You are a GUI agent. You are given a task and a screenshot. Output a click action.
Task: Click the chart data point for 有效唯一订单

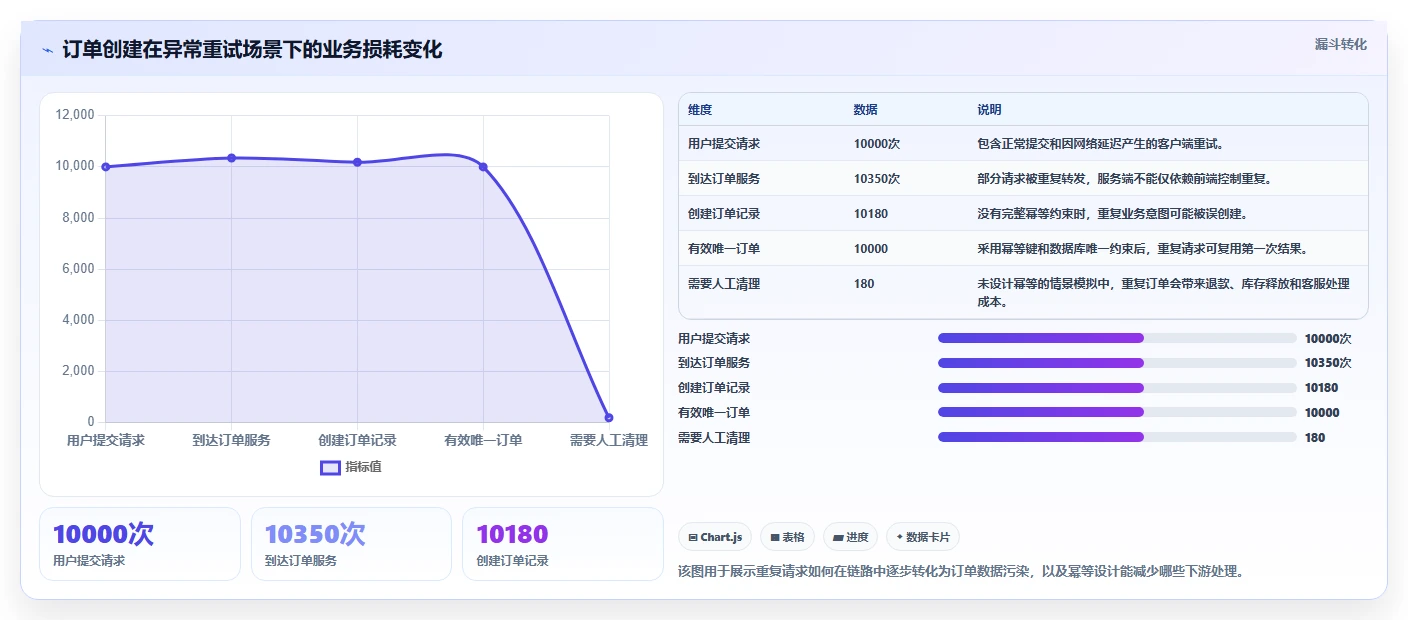483,167
